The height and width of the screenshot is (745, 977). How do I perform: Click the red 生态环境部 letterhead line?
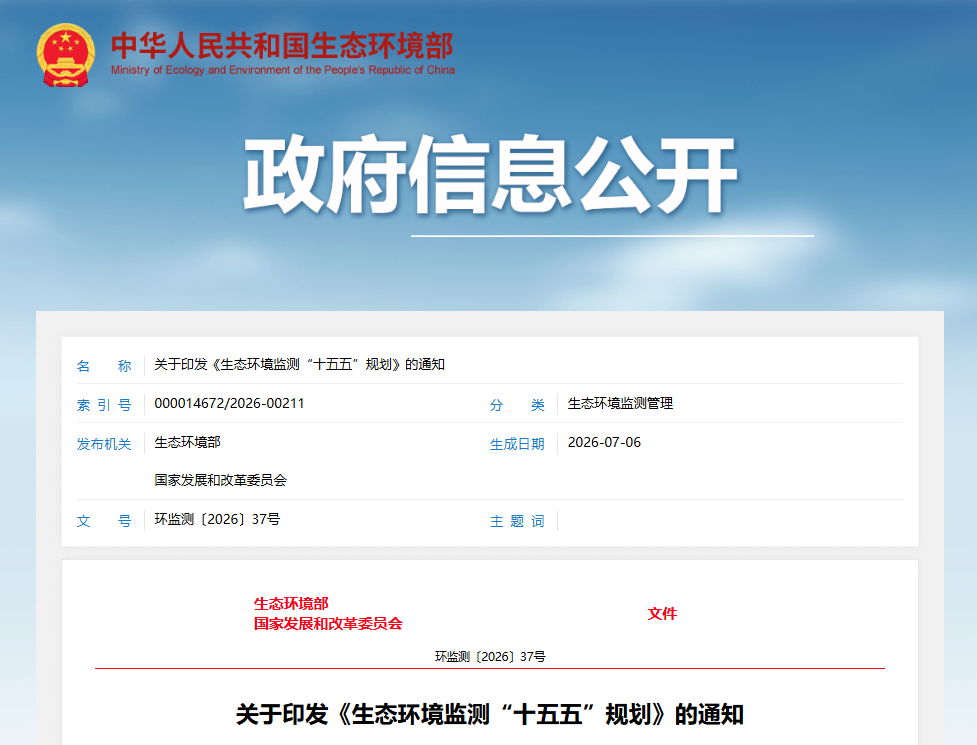[x=291, y=604]
